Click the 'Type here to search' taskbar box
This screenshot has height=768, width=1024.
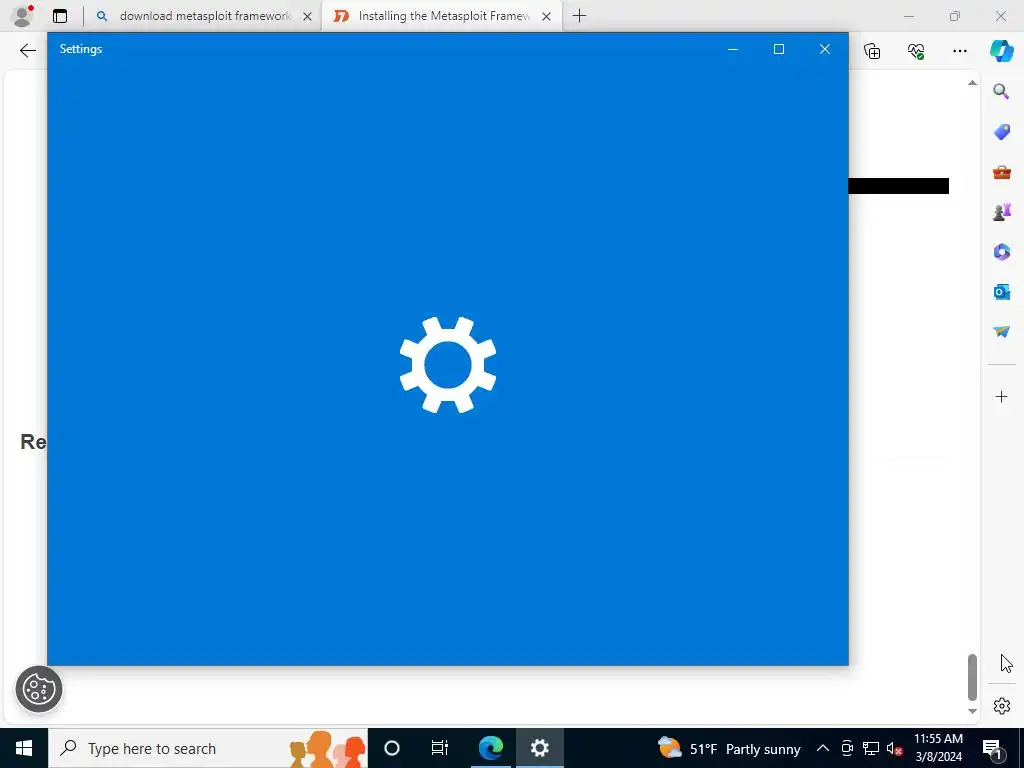point(208,748)
